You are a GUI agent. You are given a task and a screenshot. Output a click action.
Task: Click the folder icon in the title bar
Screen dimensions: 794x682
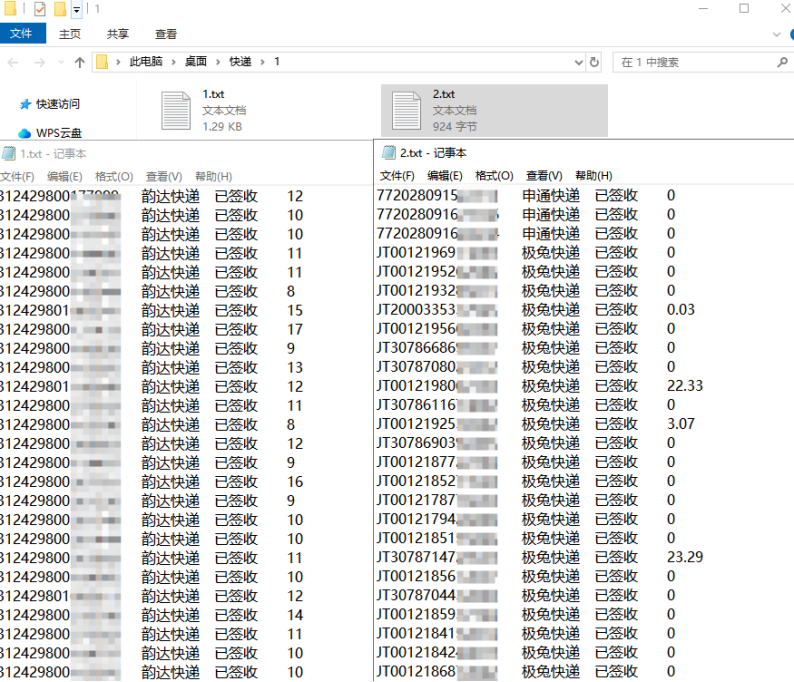click(x=10, y=8)
